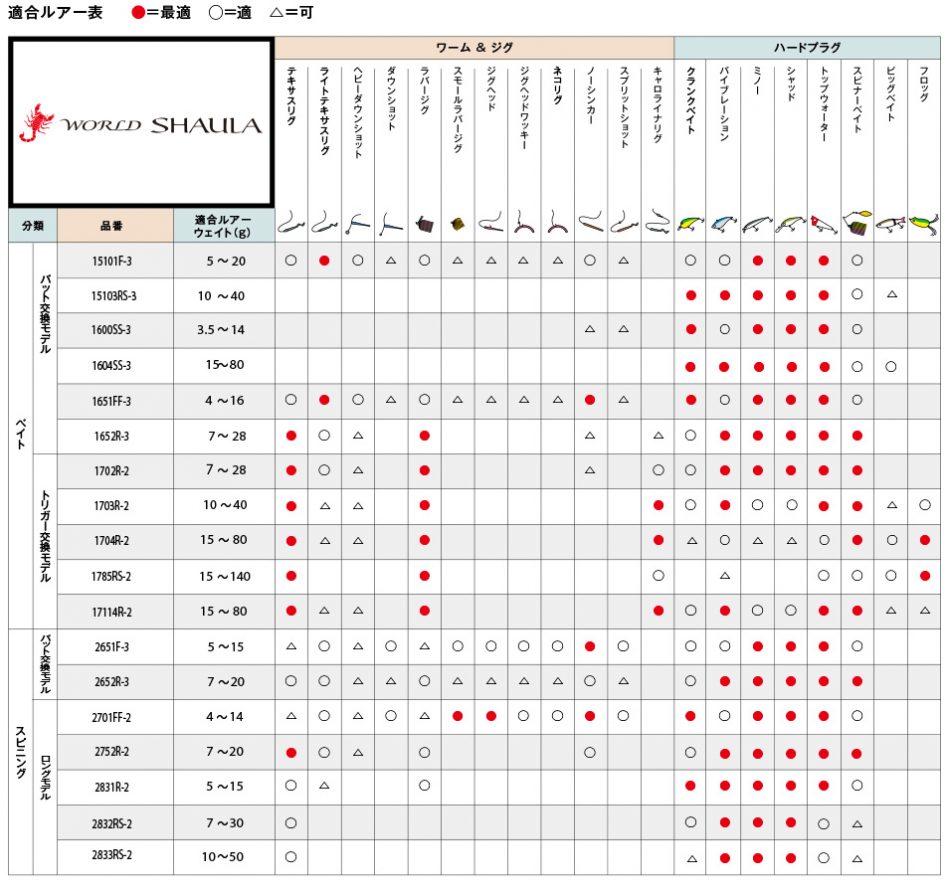Image resolution: width=945 pixels, height=895 pixels.
Task: Click the vibration lure icon
Action: click(724, 224)
